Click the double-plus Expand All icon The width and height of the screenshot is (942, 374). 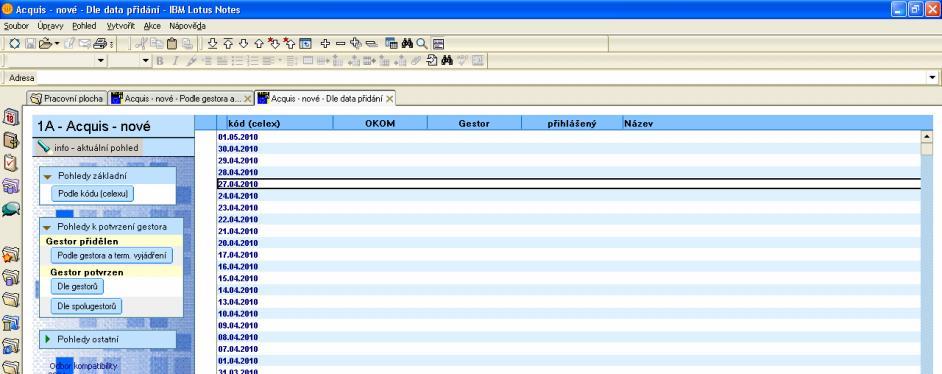click(x=356, y=44)
